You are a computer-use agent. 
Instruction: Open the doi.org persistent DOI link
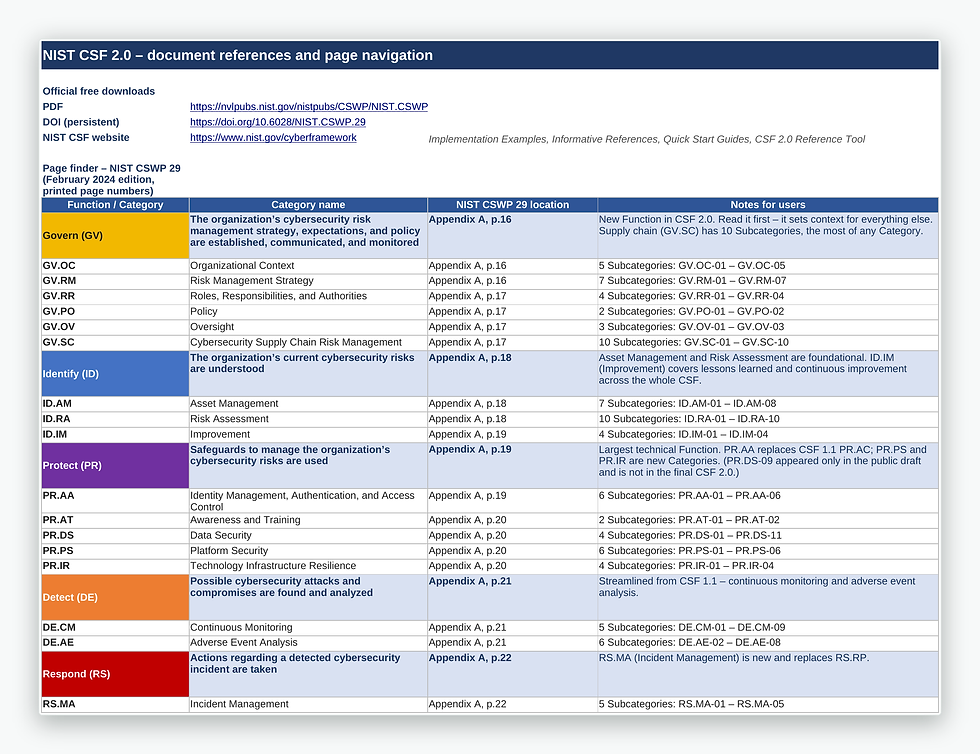point(278,122)
